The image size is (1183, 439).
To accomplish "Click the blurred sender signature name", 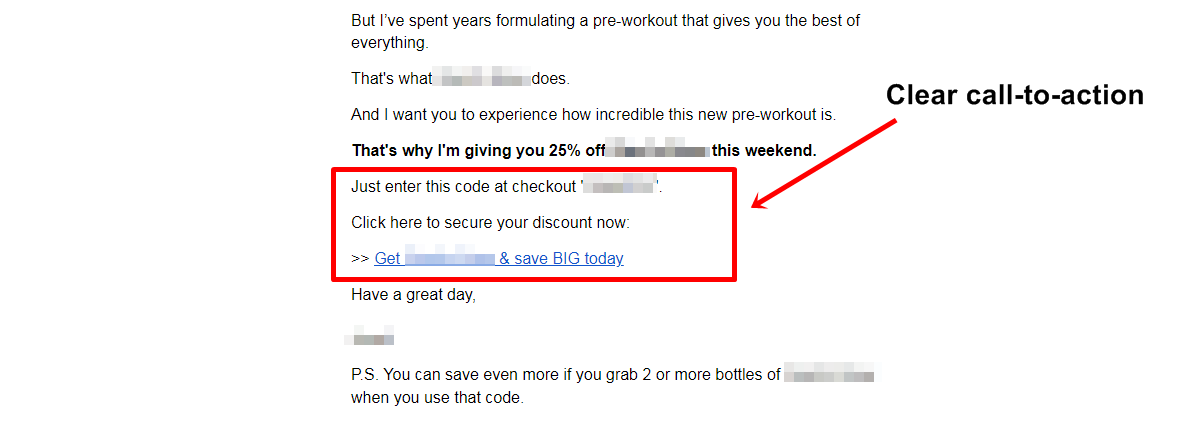I will 370,334.
